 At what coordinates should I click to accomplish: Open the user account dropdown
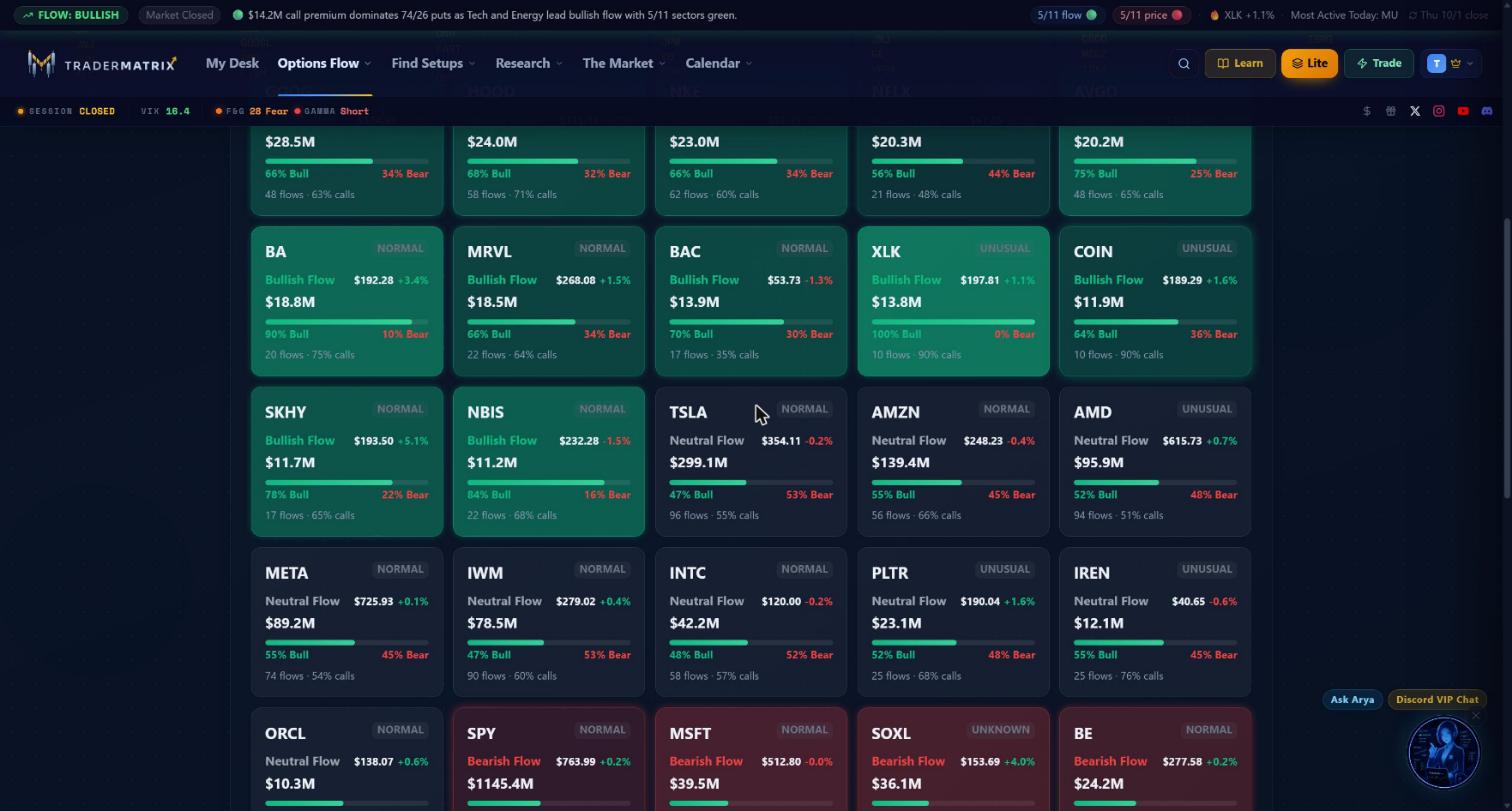point(1449,64)
